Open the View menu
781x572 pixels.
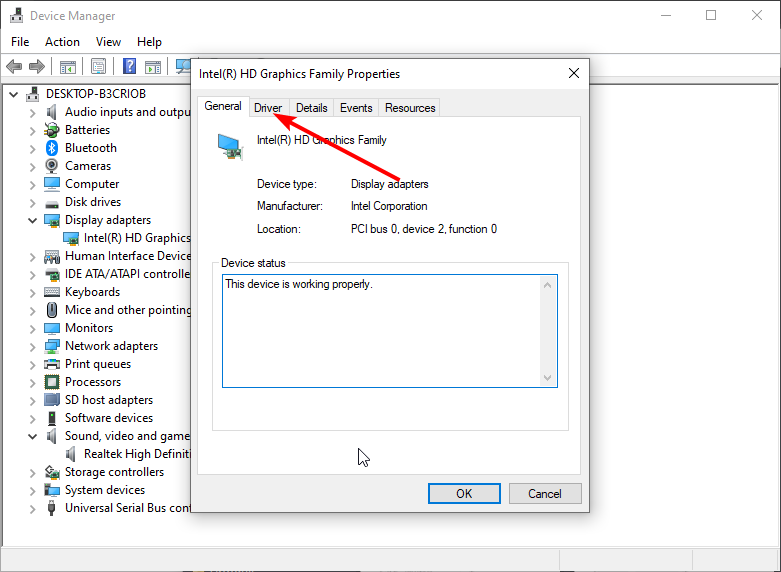pos(108,42)
